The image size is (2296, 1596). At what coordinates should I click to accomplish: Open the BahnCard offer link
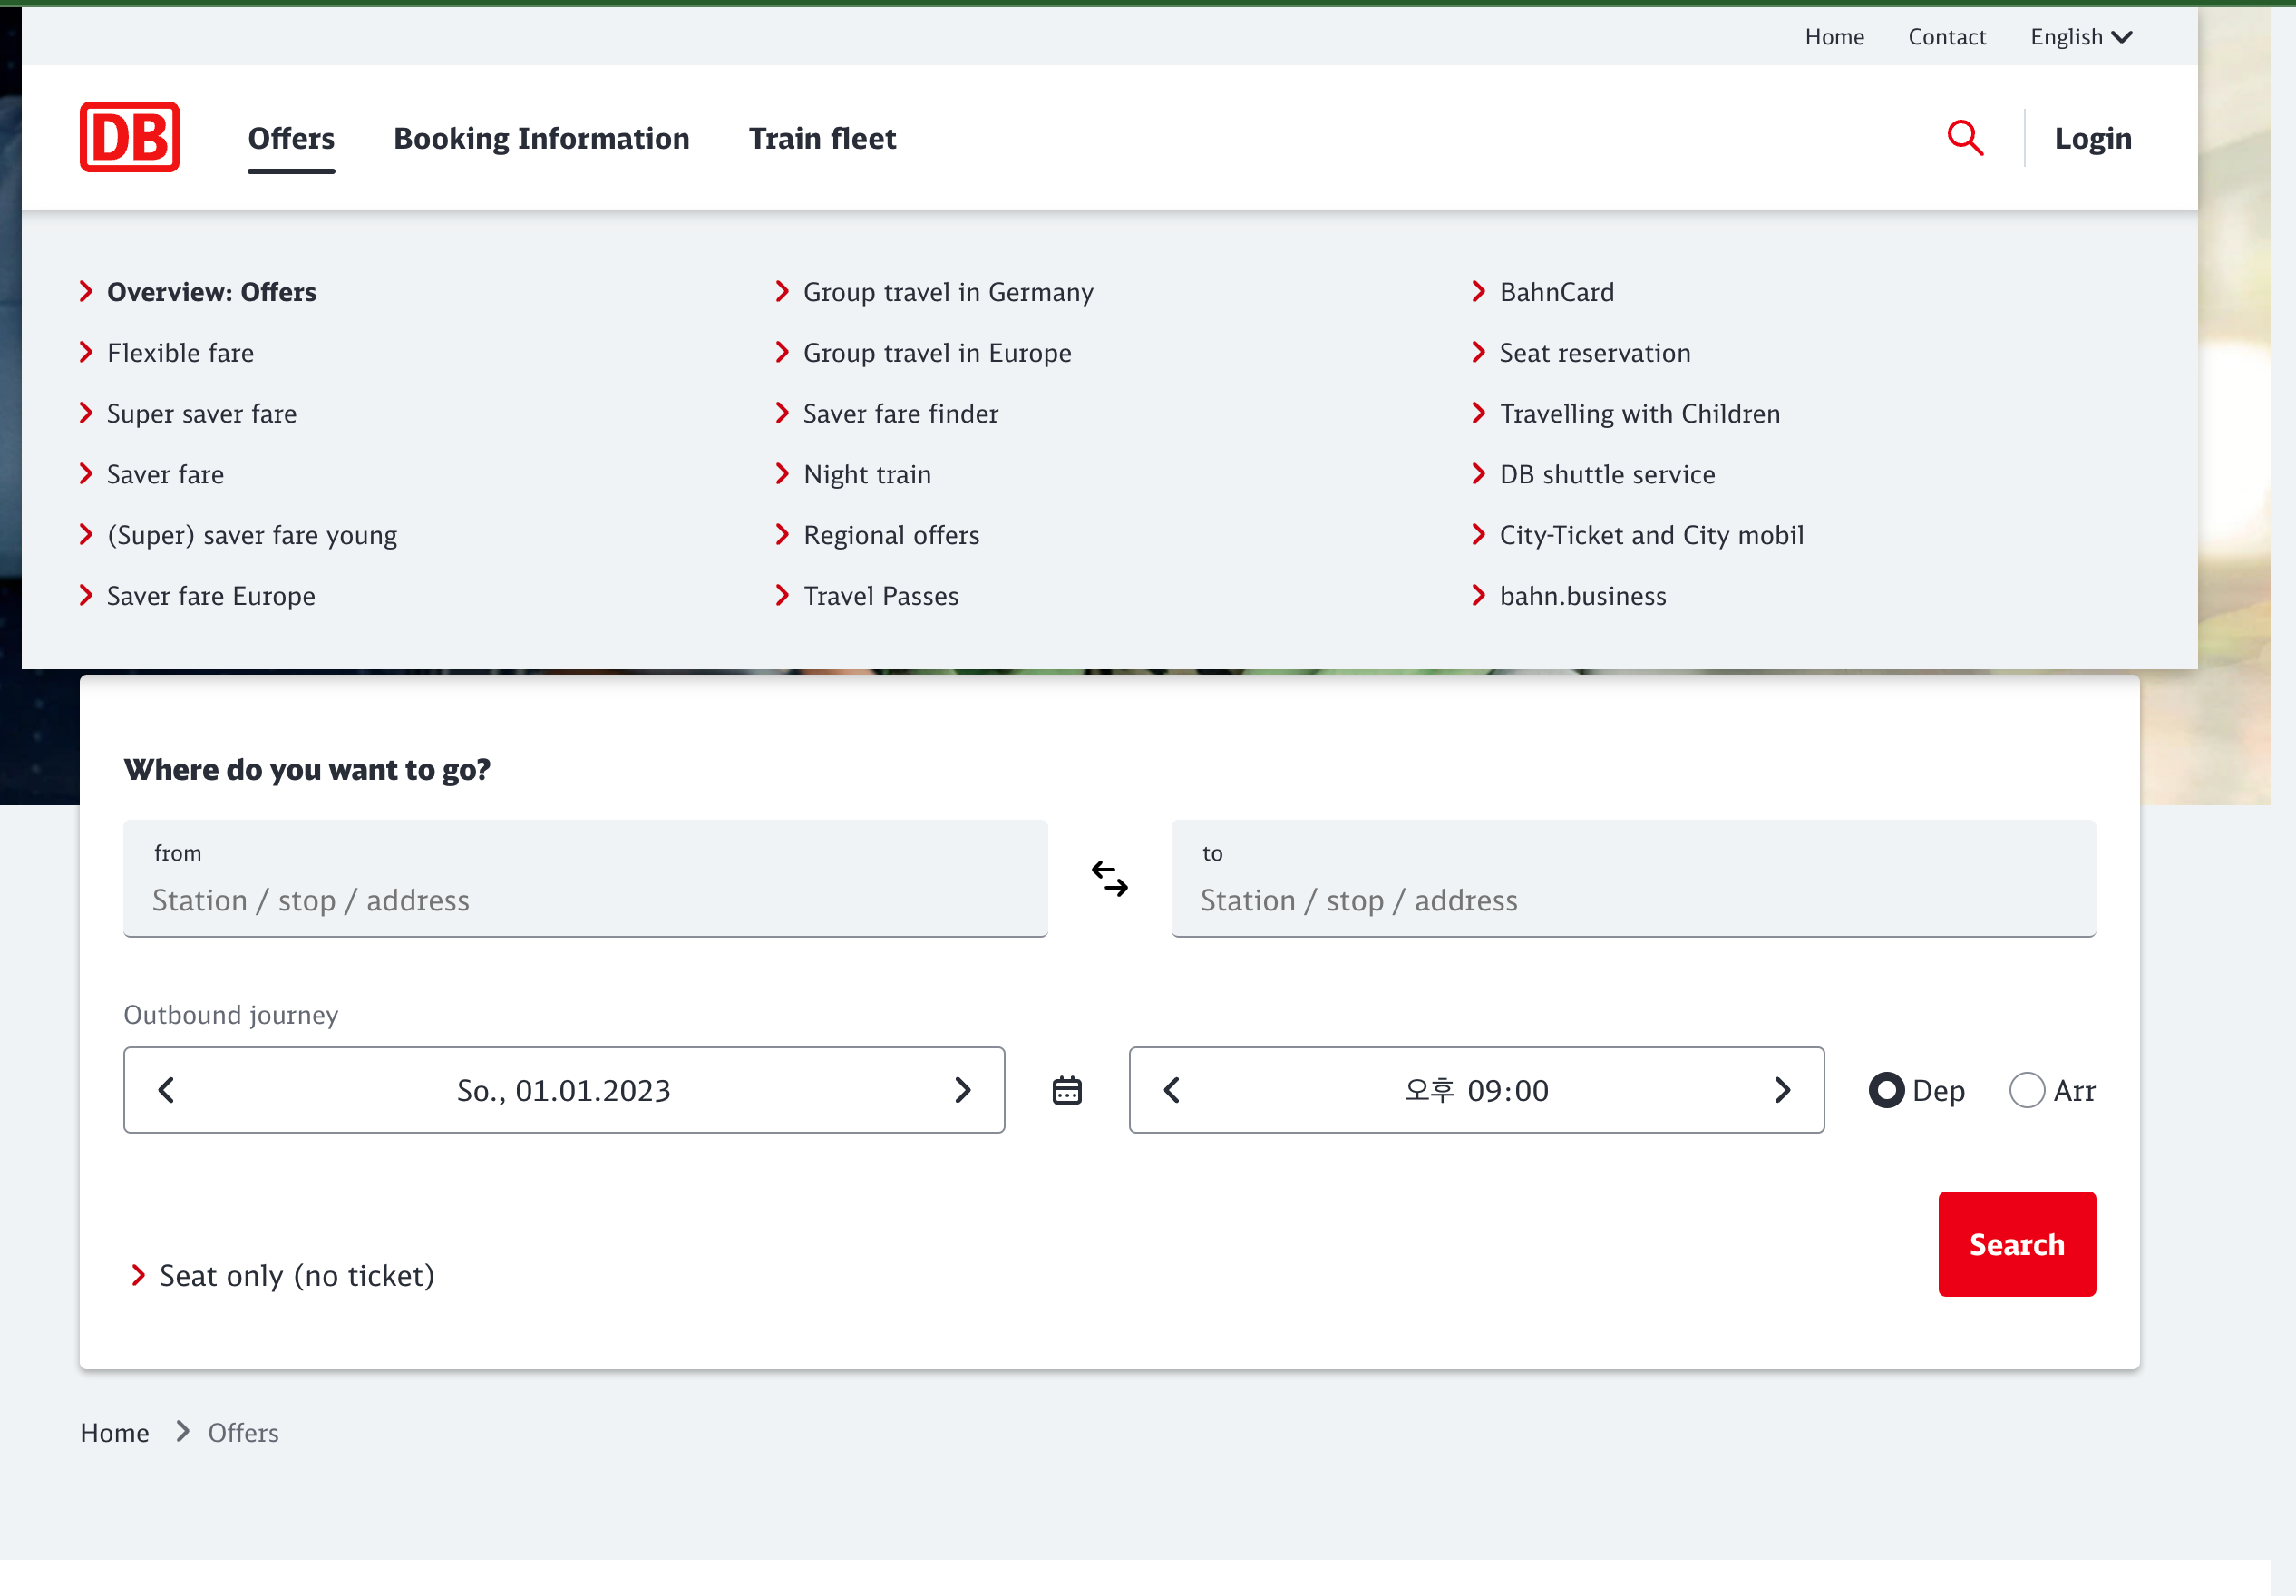[x=1556, y=292]
